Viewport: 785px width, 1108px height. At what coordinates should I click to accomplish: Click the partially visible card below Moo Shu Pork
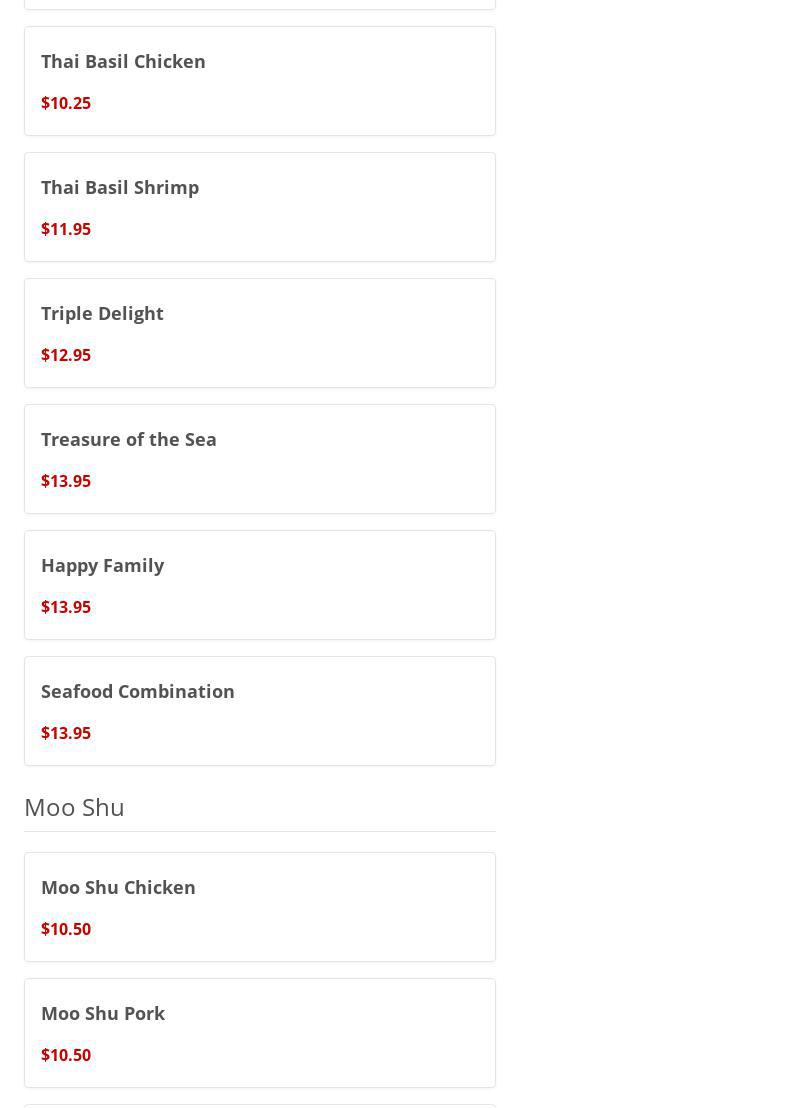coord(260,1105)
